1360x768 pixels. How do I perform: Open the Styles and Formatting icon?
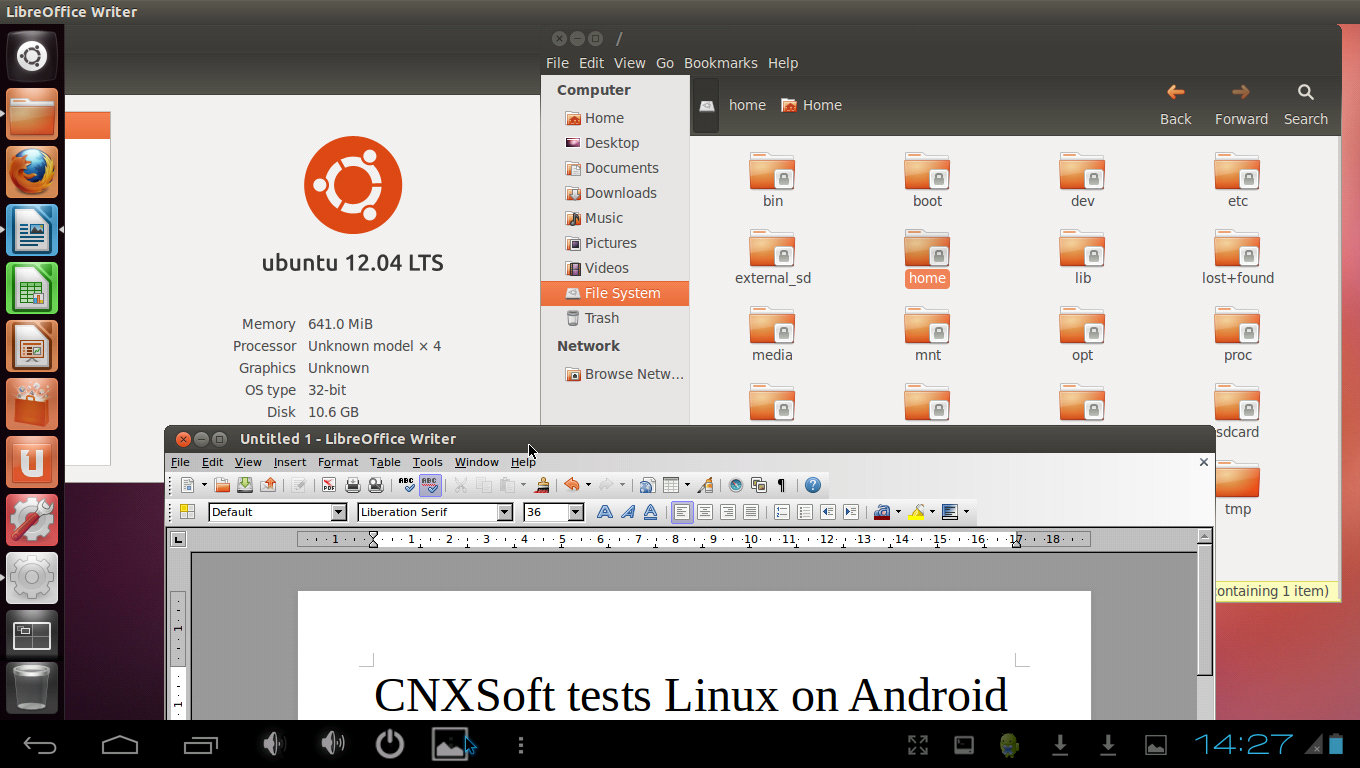(187, 512)
